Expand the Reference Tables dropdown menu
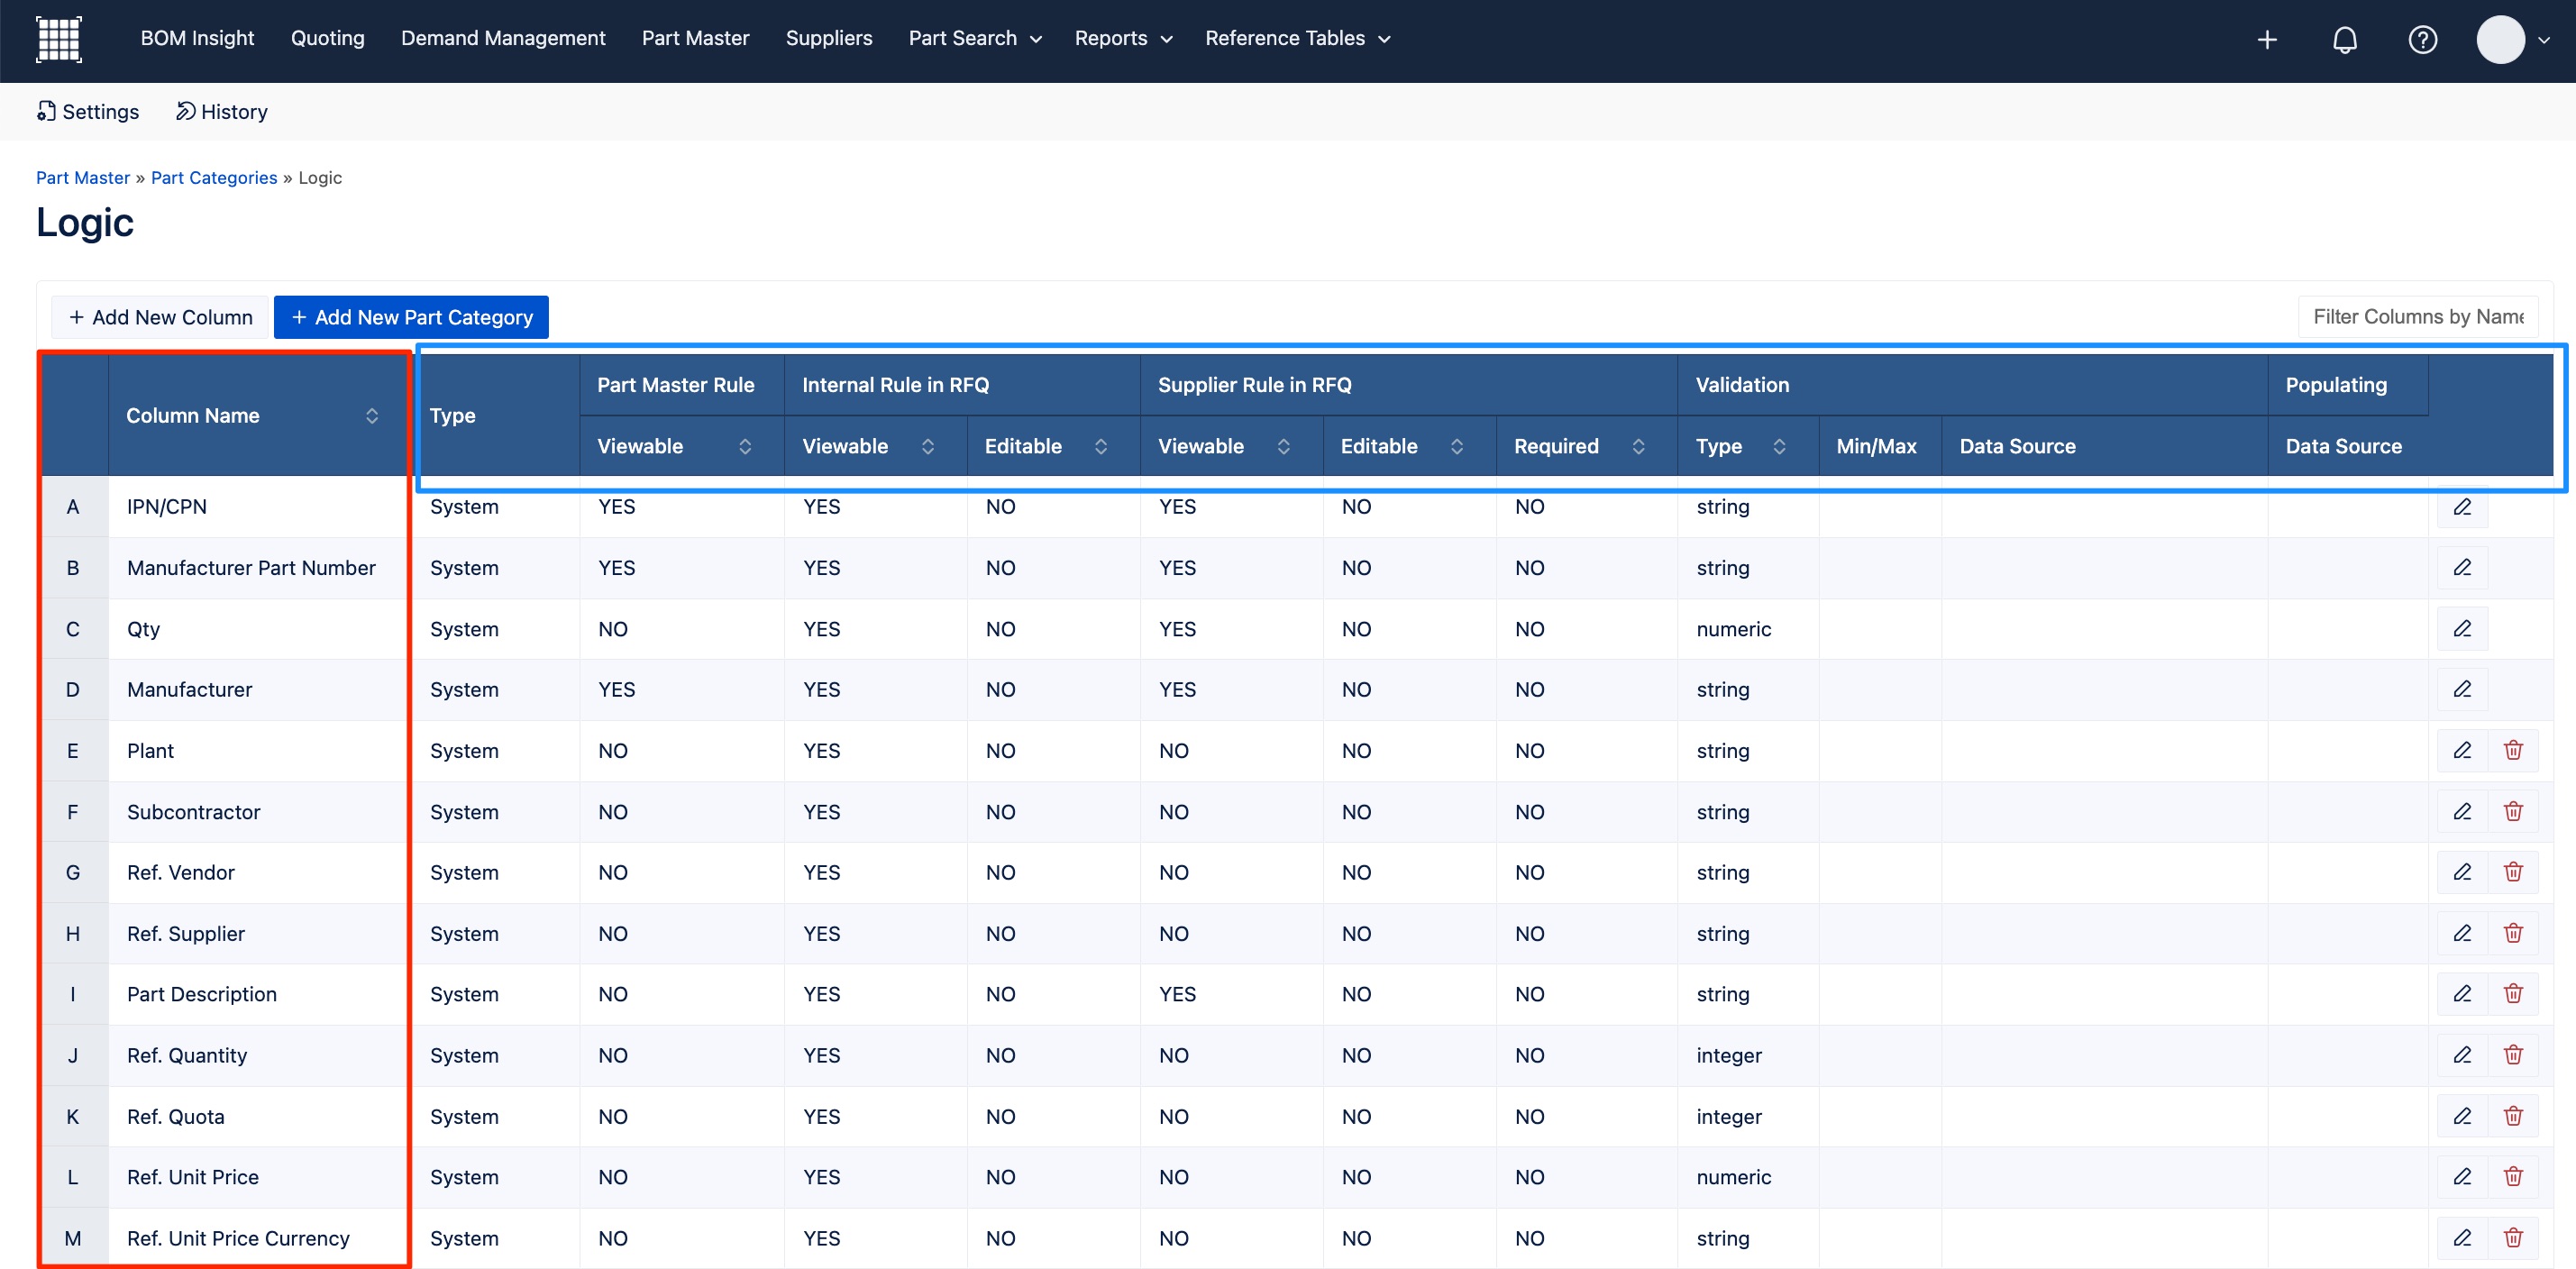2576x1269 pixels. point(1297,38)
